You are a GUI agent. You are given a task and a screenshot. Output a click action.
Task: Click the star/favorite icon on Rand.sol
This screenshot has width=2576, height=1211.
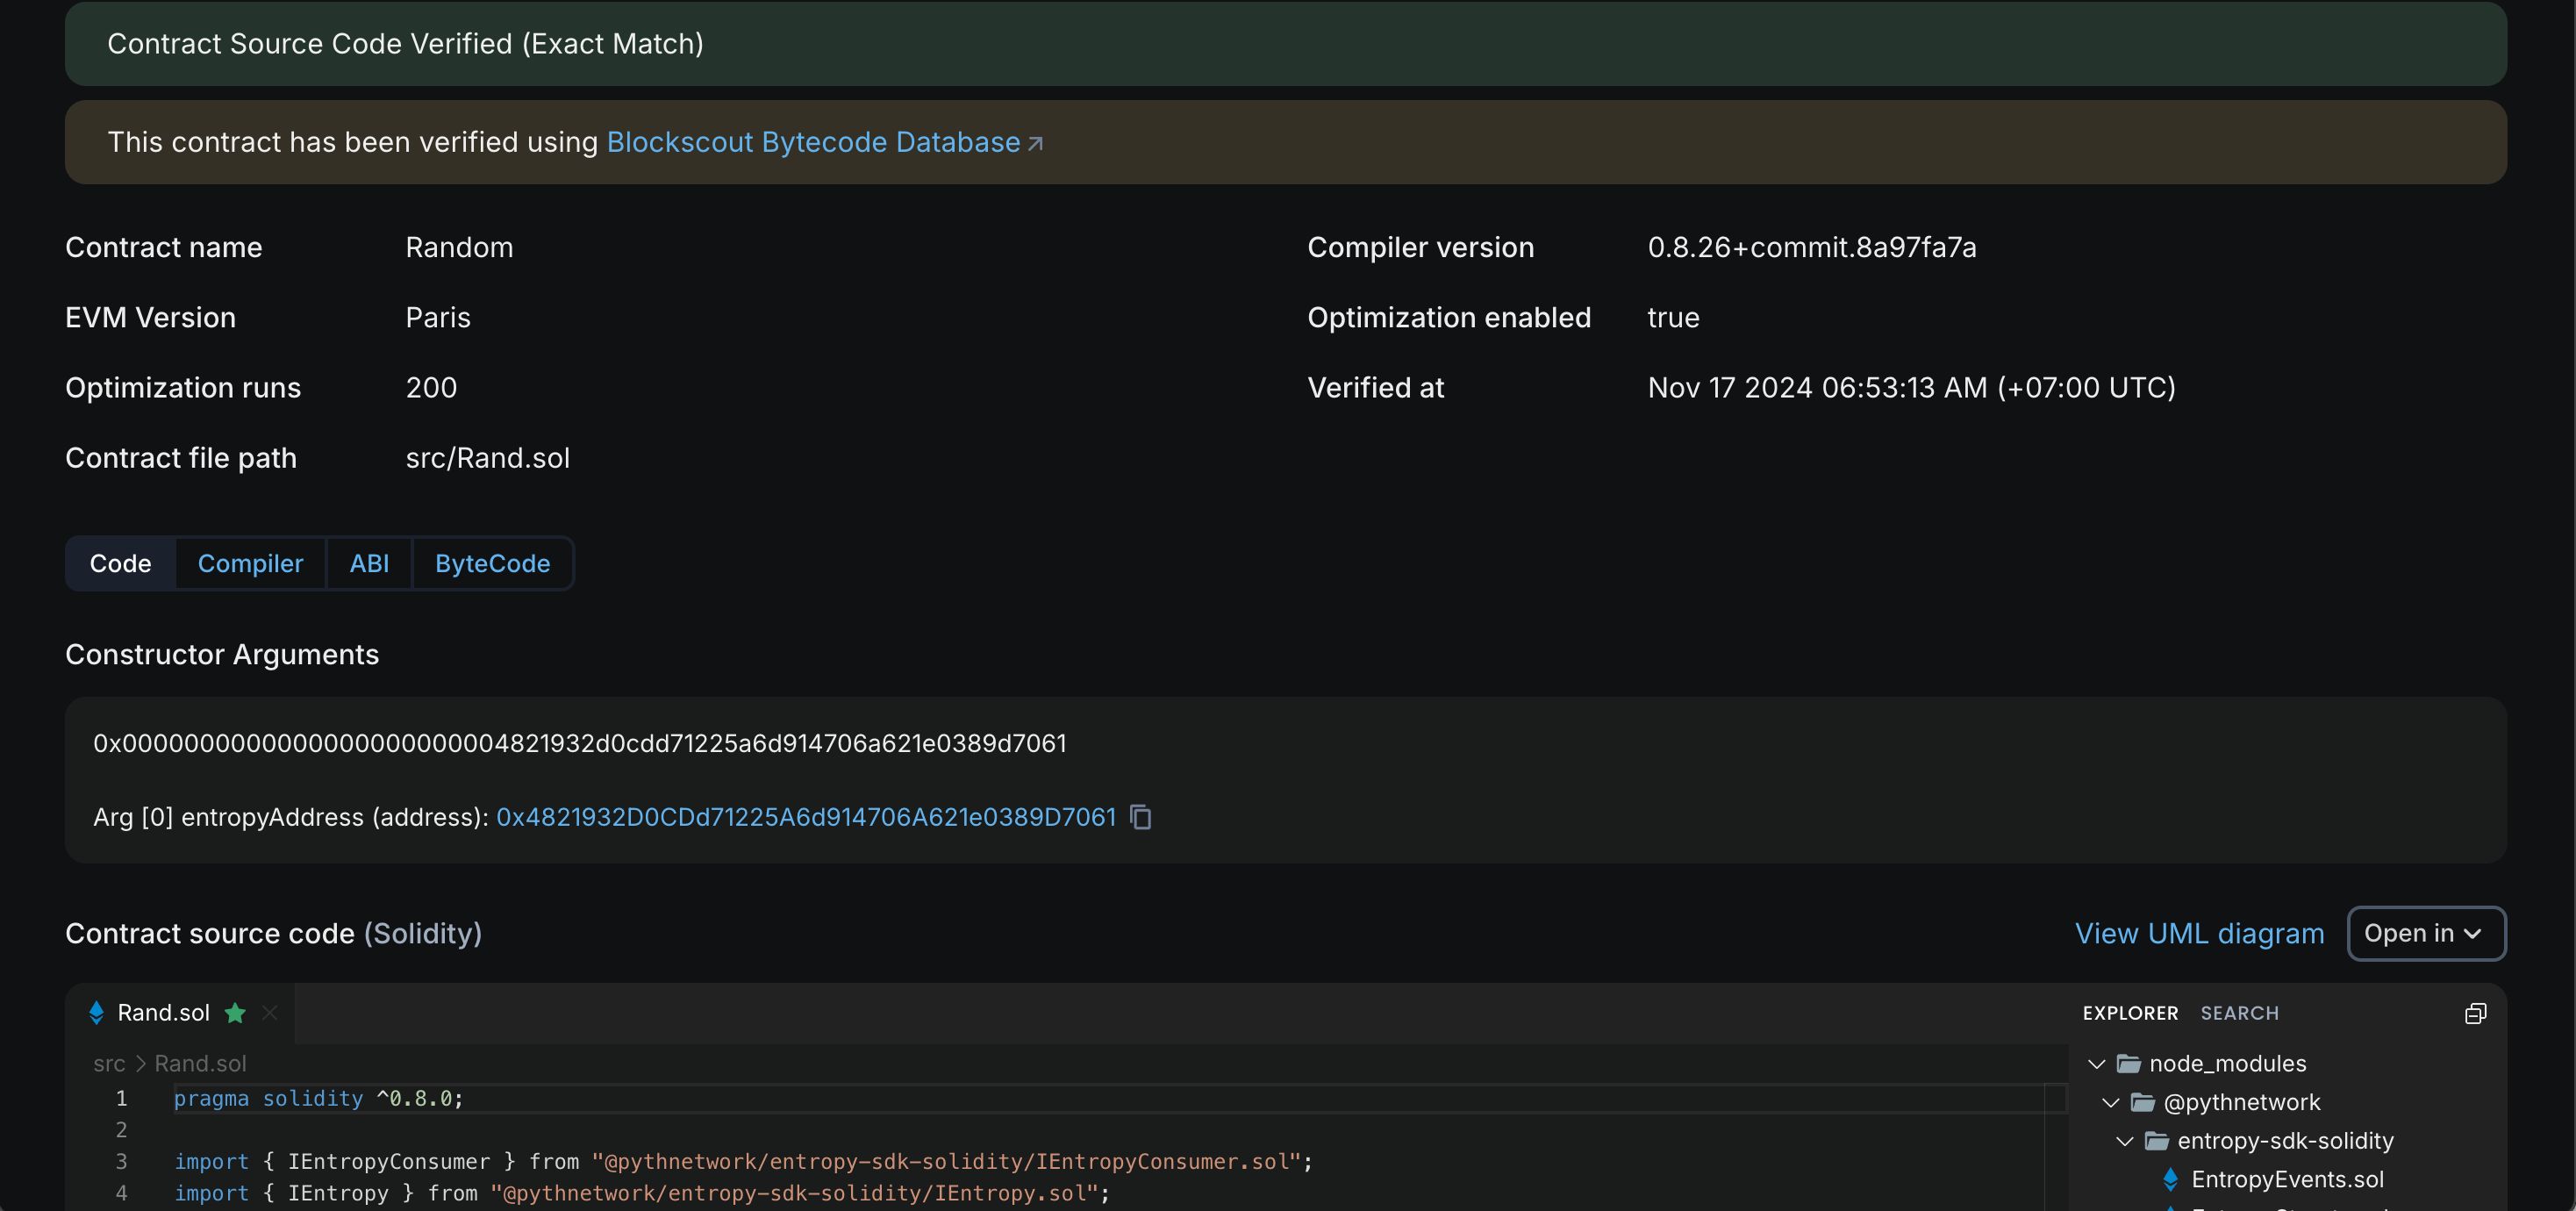coord(235,1012)
